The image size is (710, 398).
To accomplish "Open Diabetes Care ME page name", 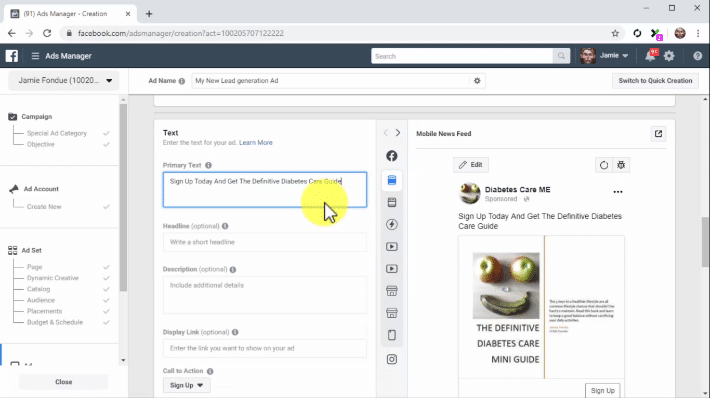I will click(517, 190).
